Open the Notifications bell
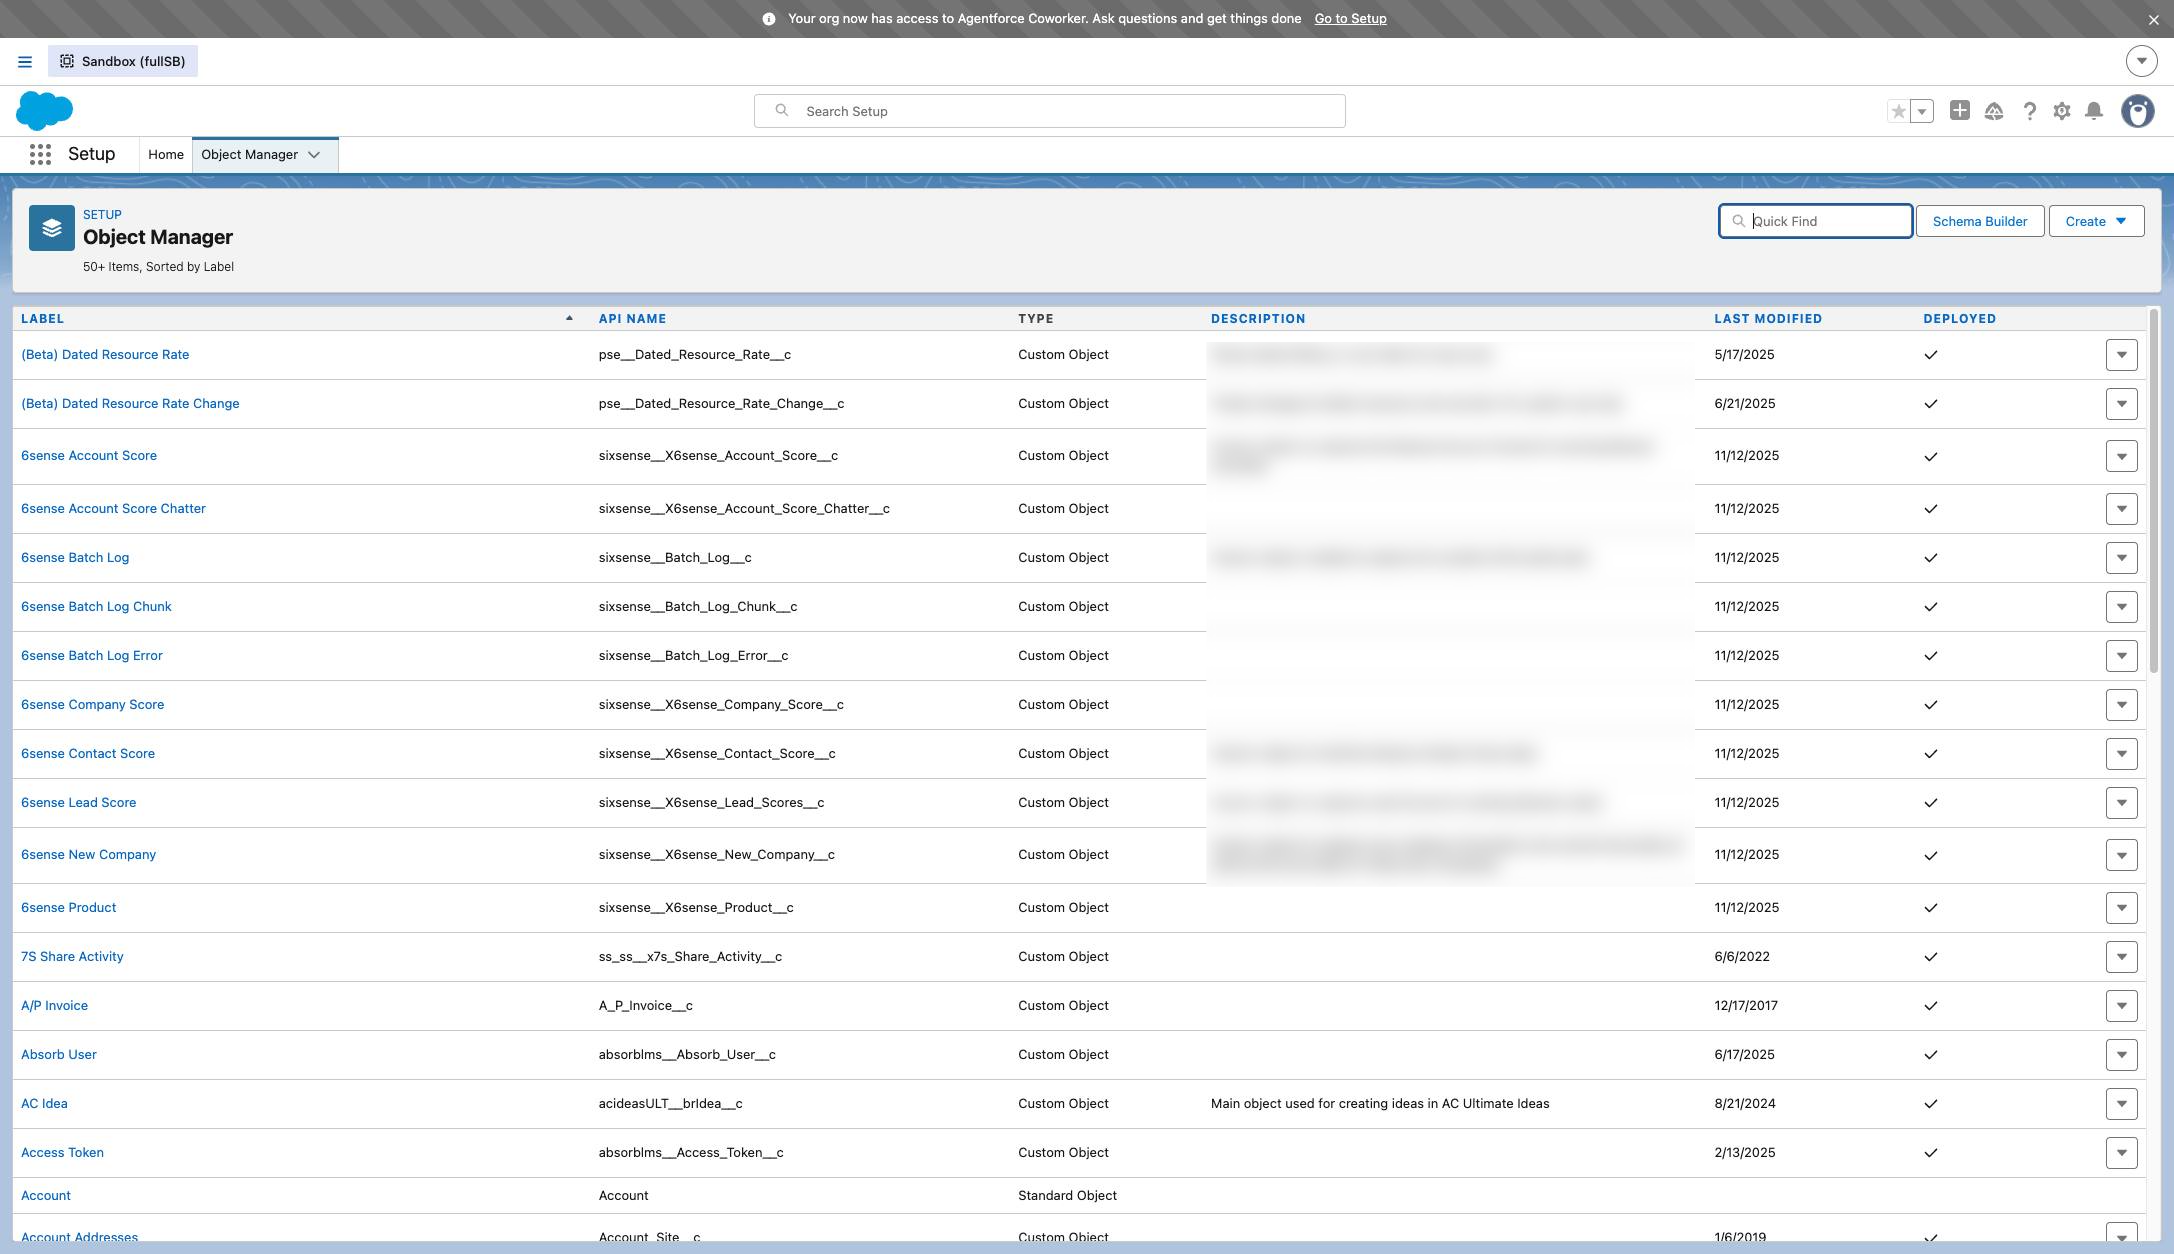 2094,111
